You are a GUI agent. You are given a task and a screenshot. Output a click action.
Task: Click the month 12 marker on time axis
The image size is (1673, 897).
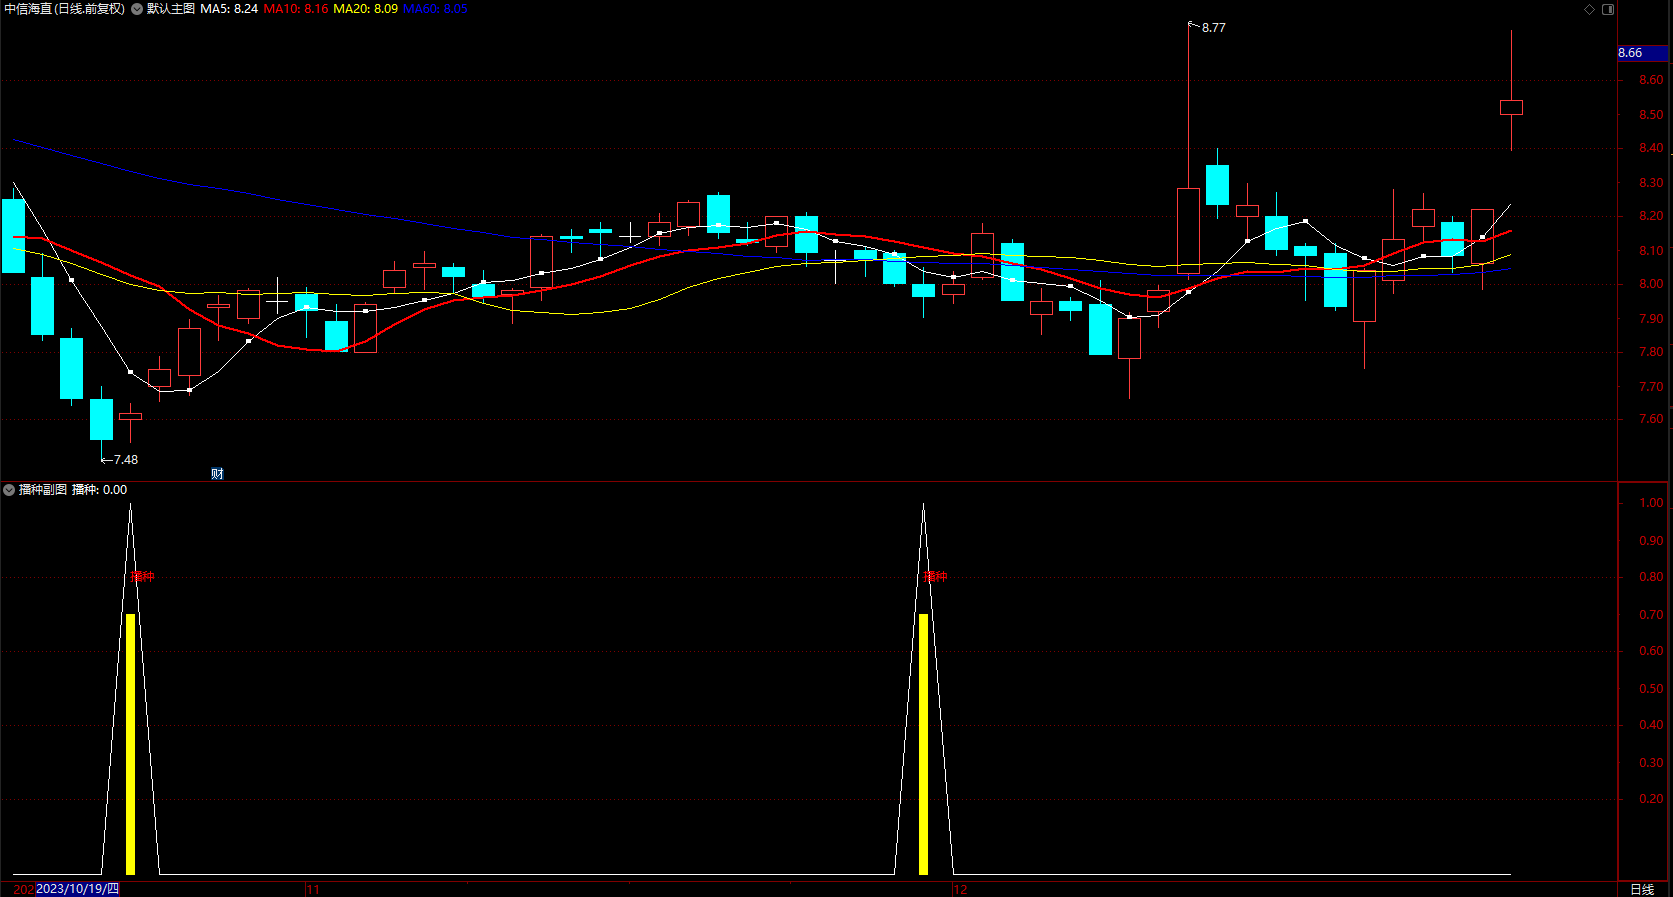pyautogui.click(x=960, y=889)
